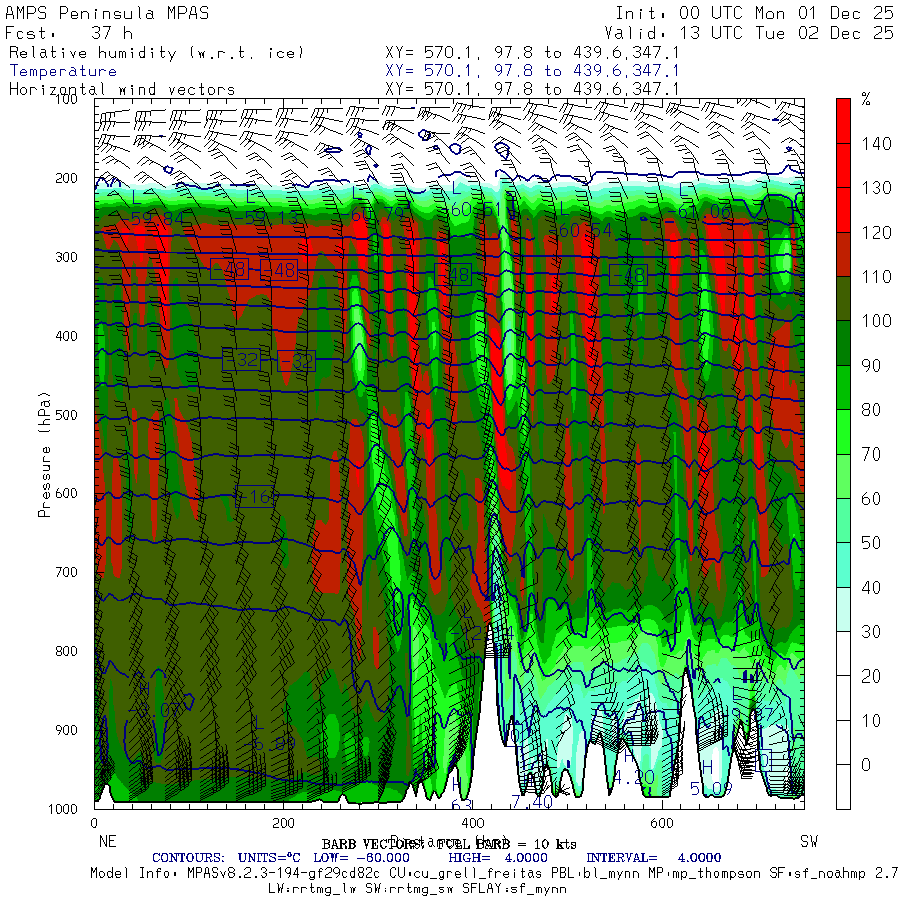Pick the dark green 90–100% colorbar swatch

843,343
